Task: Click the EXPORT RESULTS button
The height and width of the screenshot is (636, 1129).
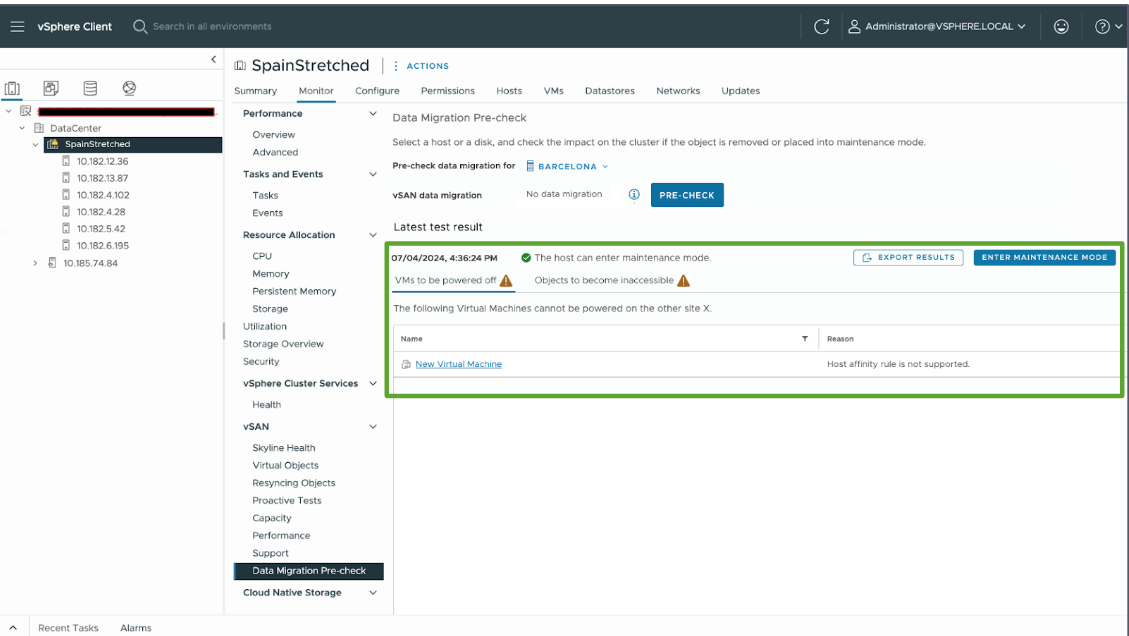Action: point(908,257)
